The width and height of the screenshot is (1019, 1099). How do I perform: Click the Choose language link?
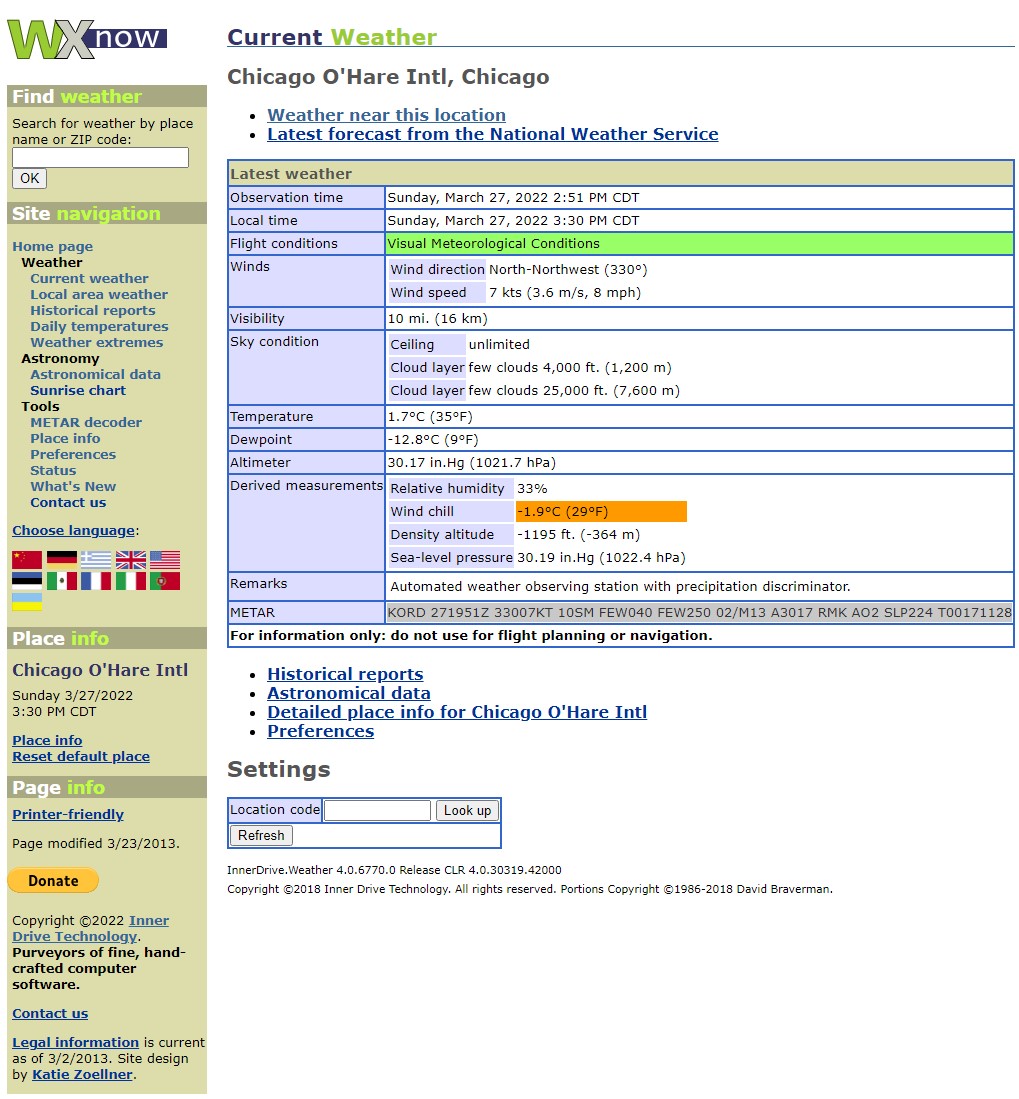click(74, 531)
